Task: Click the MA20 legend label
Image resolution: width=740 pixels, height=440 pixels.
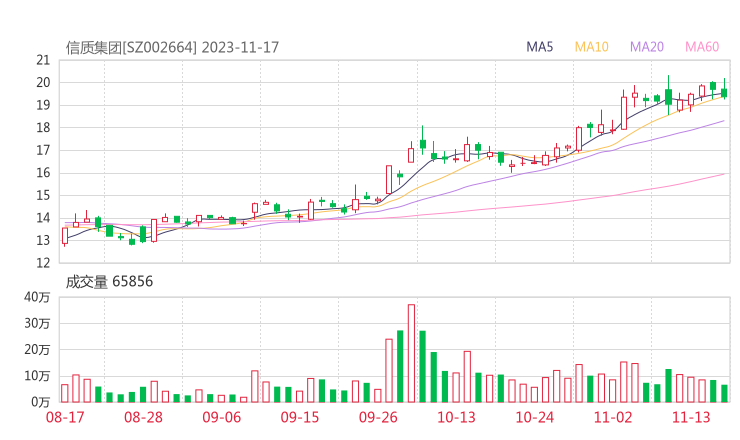Action: pos(647,47)
